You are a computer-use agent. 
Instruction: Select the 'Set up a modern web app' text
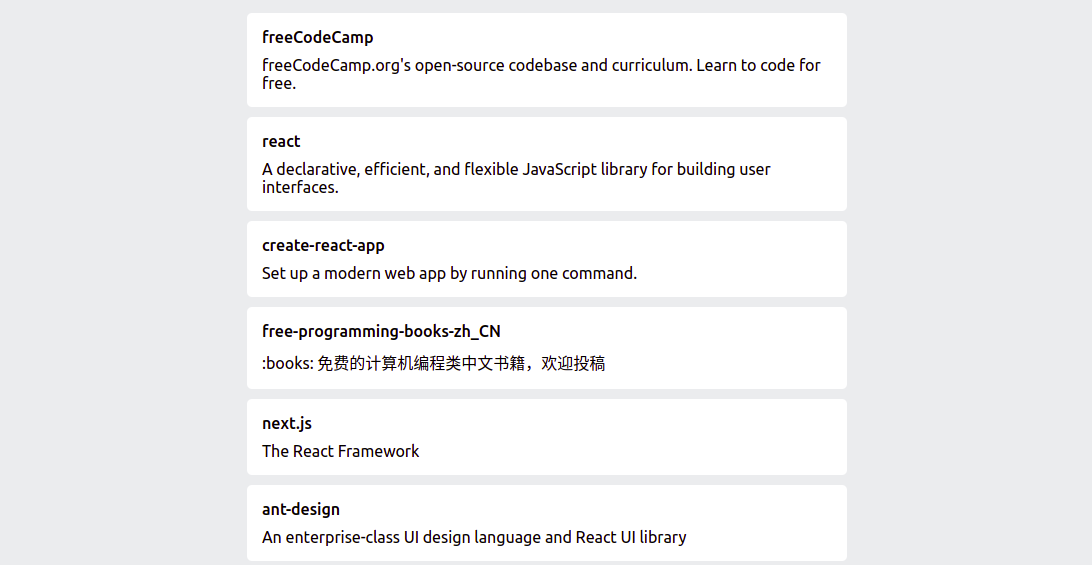pos(449,273)
